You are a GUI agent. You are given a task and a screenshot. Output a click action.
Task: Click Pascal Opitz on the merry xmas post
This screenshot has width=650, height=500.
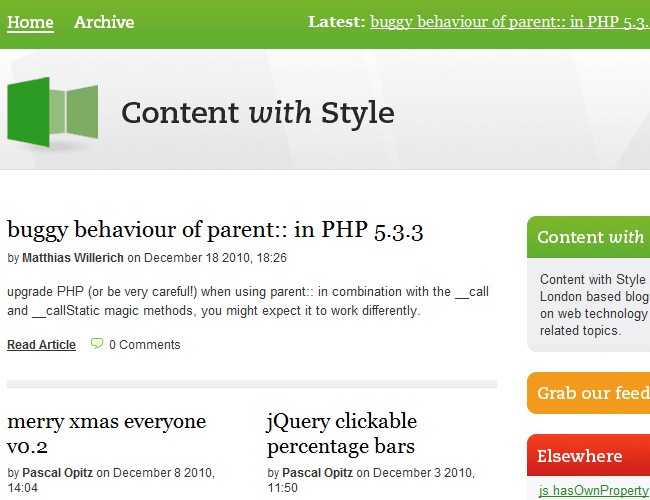point(58,473)
